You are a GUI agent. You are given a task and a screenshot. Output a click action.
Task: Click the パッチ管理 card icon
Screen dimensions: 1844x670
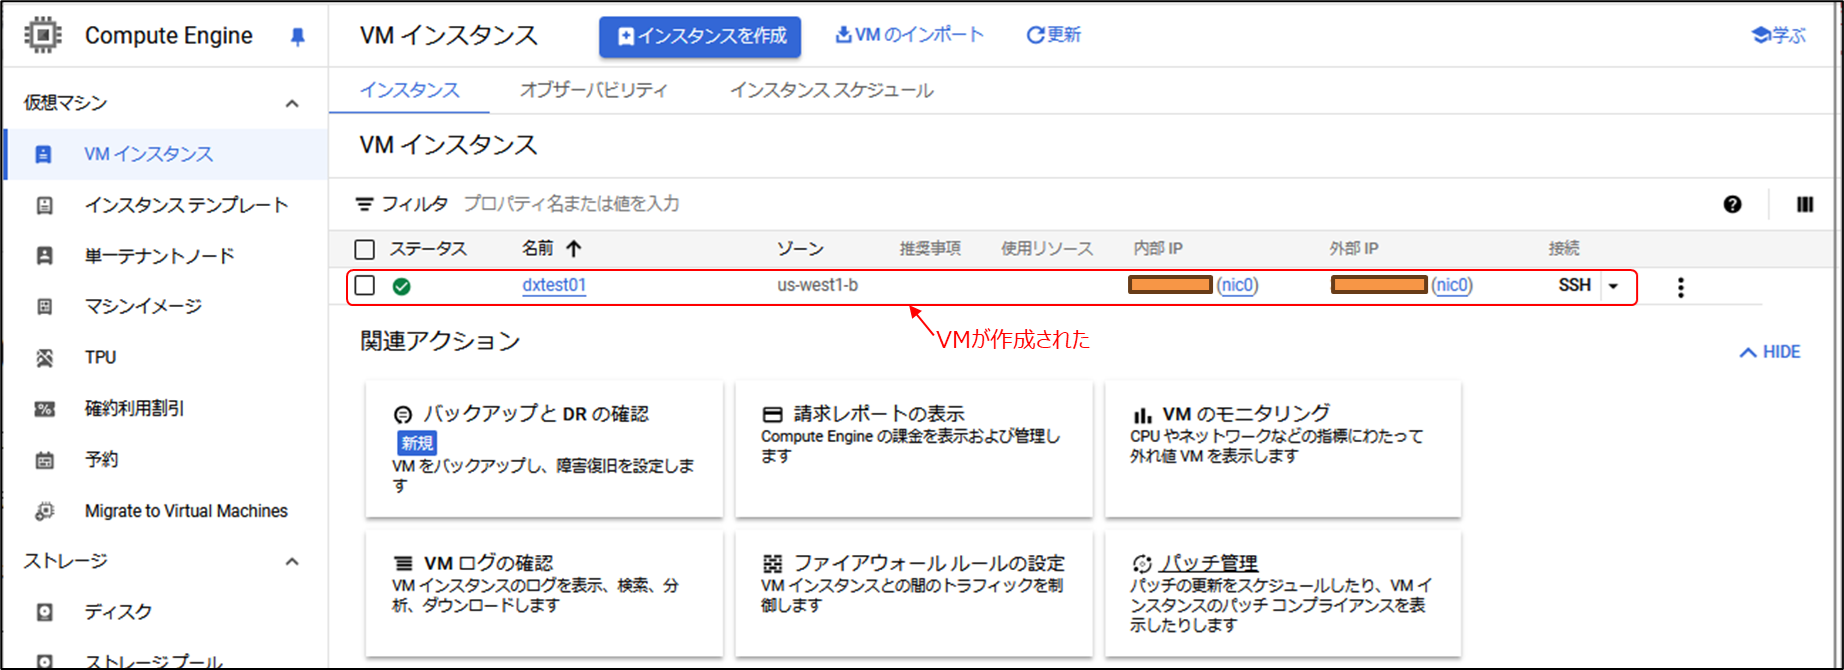point(1142,564)
